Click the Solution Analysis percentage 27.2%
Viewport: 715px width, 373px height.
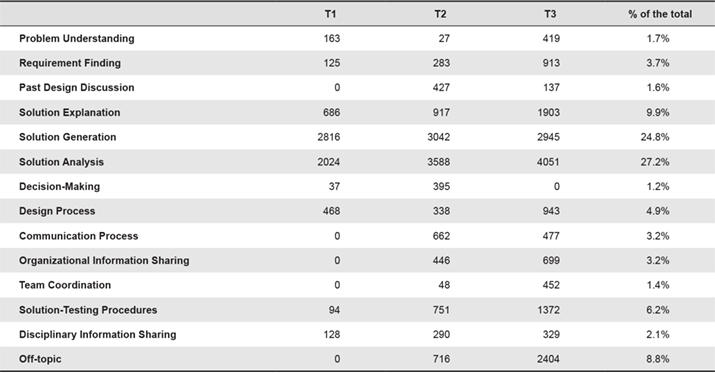(655, 162)
